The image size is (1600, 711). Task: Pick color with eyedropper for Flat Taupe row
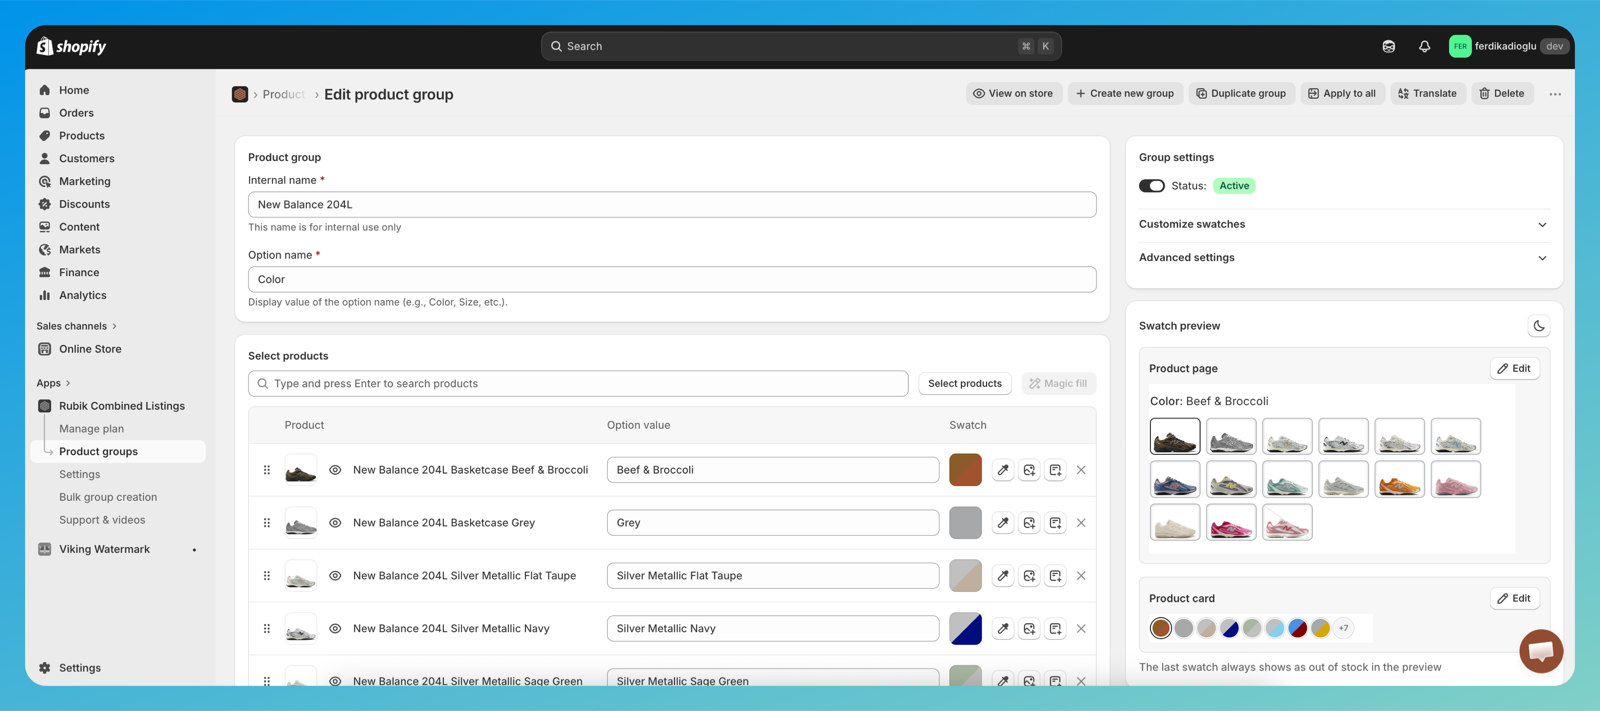pos(1003,576)
